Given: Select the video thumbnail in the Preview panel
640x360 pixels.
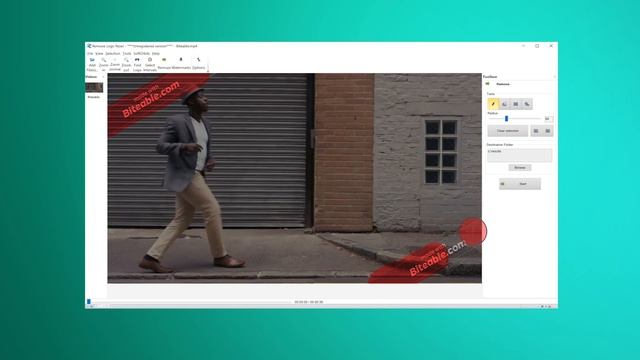Looking at the screenshot, I should [94, 87].
